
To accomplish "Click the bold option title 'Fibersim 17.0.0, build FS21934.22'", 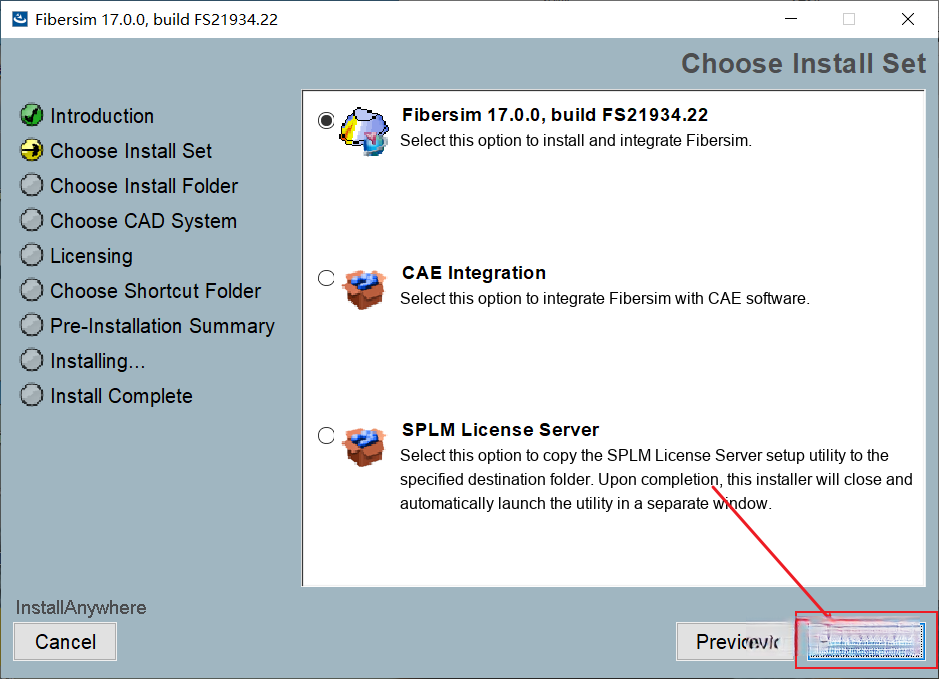I will [555, 114].
